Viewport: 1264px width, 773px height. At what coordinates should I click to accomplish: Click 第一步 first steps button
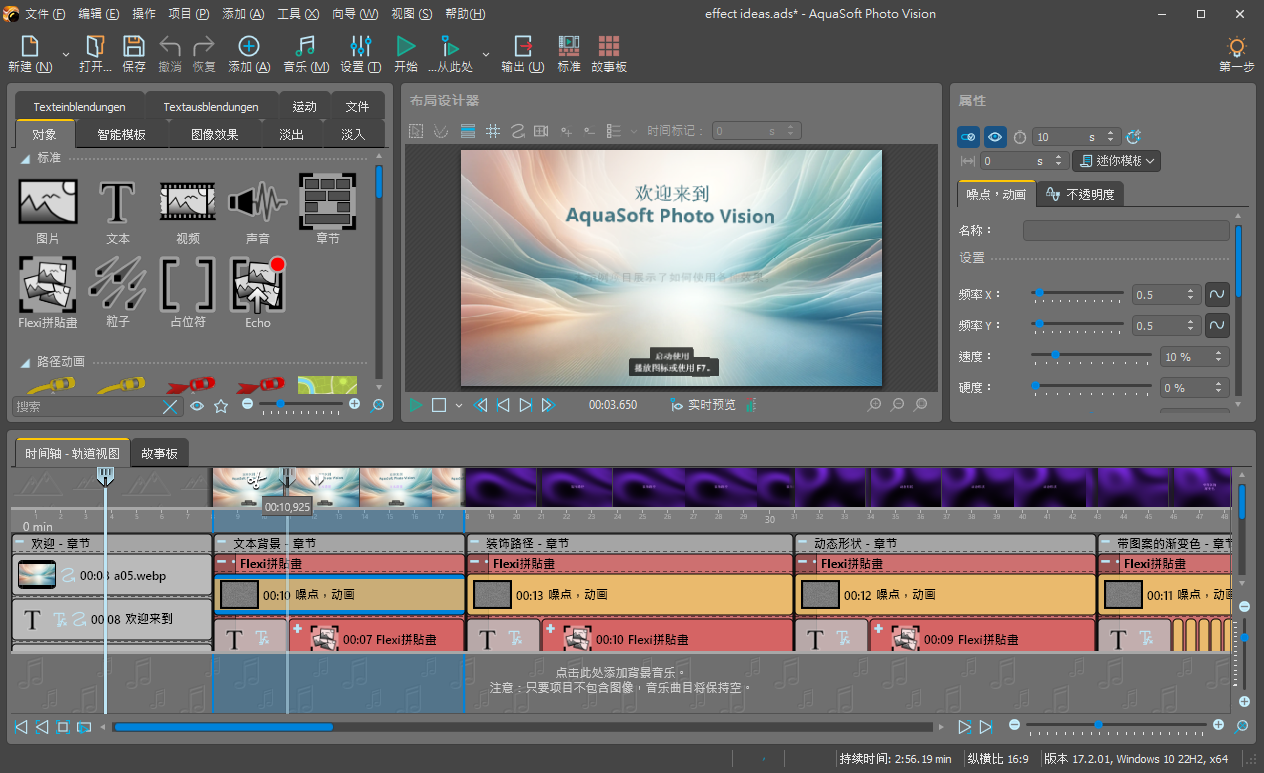[x=1236, y=53]
